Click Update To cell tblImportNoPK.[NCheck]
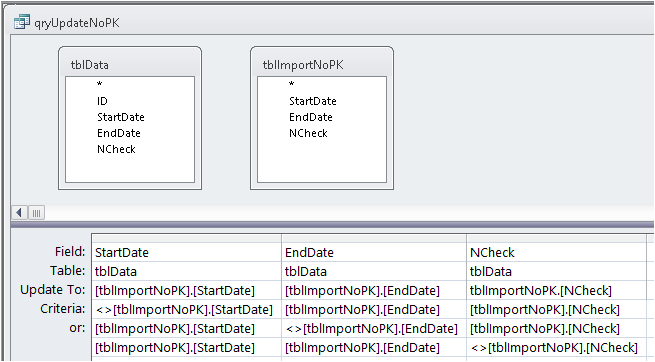Image resolution: width=655 pixels, height=362 pixels. pos(556,290)
